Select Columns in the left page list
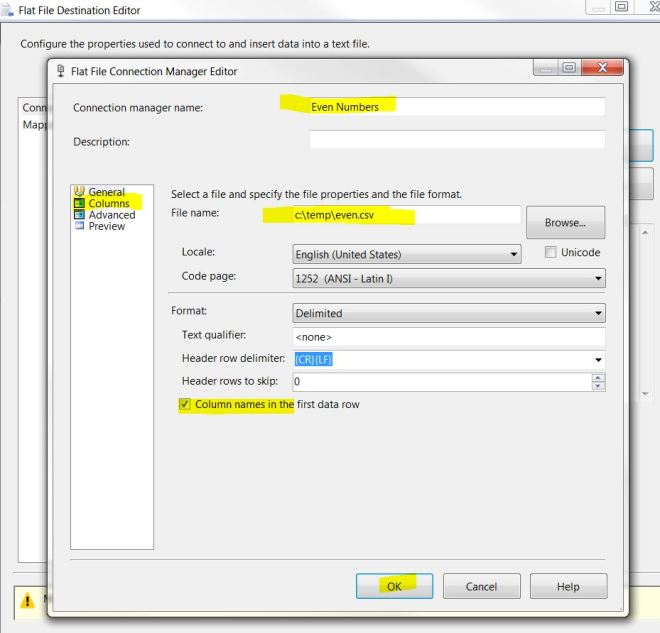 pyautogui.click(x=108, y=203)
